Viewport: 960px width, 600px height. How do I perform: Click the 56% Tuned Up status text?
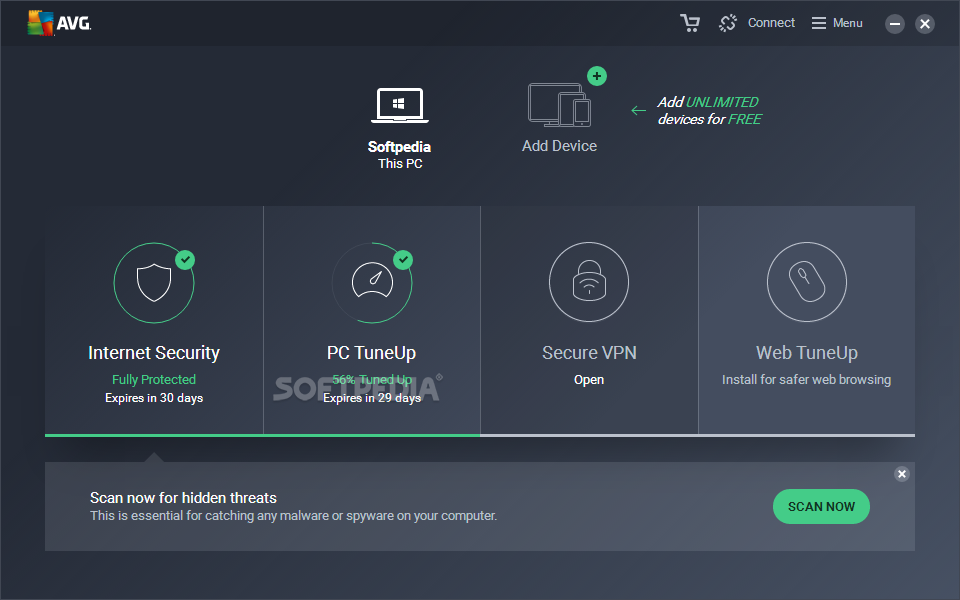(372, 380)
